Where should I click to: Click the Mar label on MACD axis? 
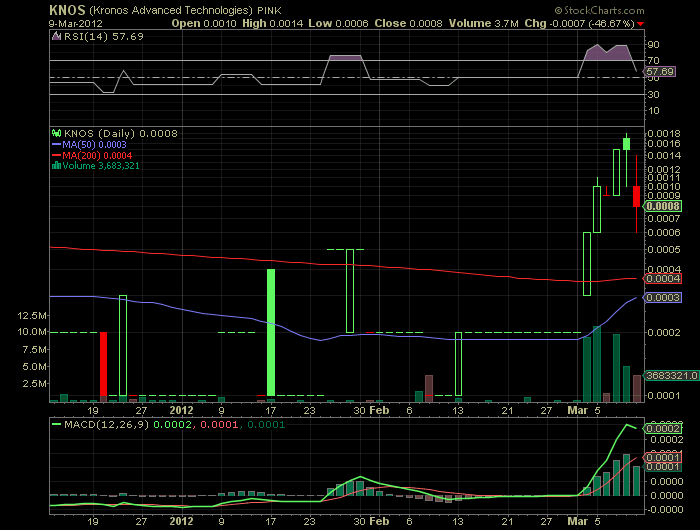click(578, 521)
